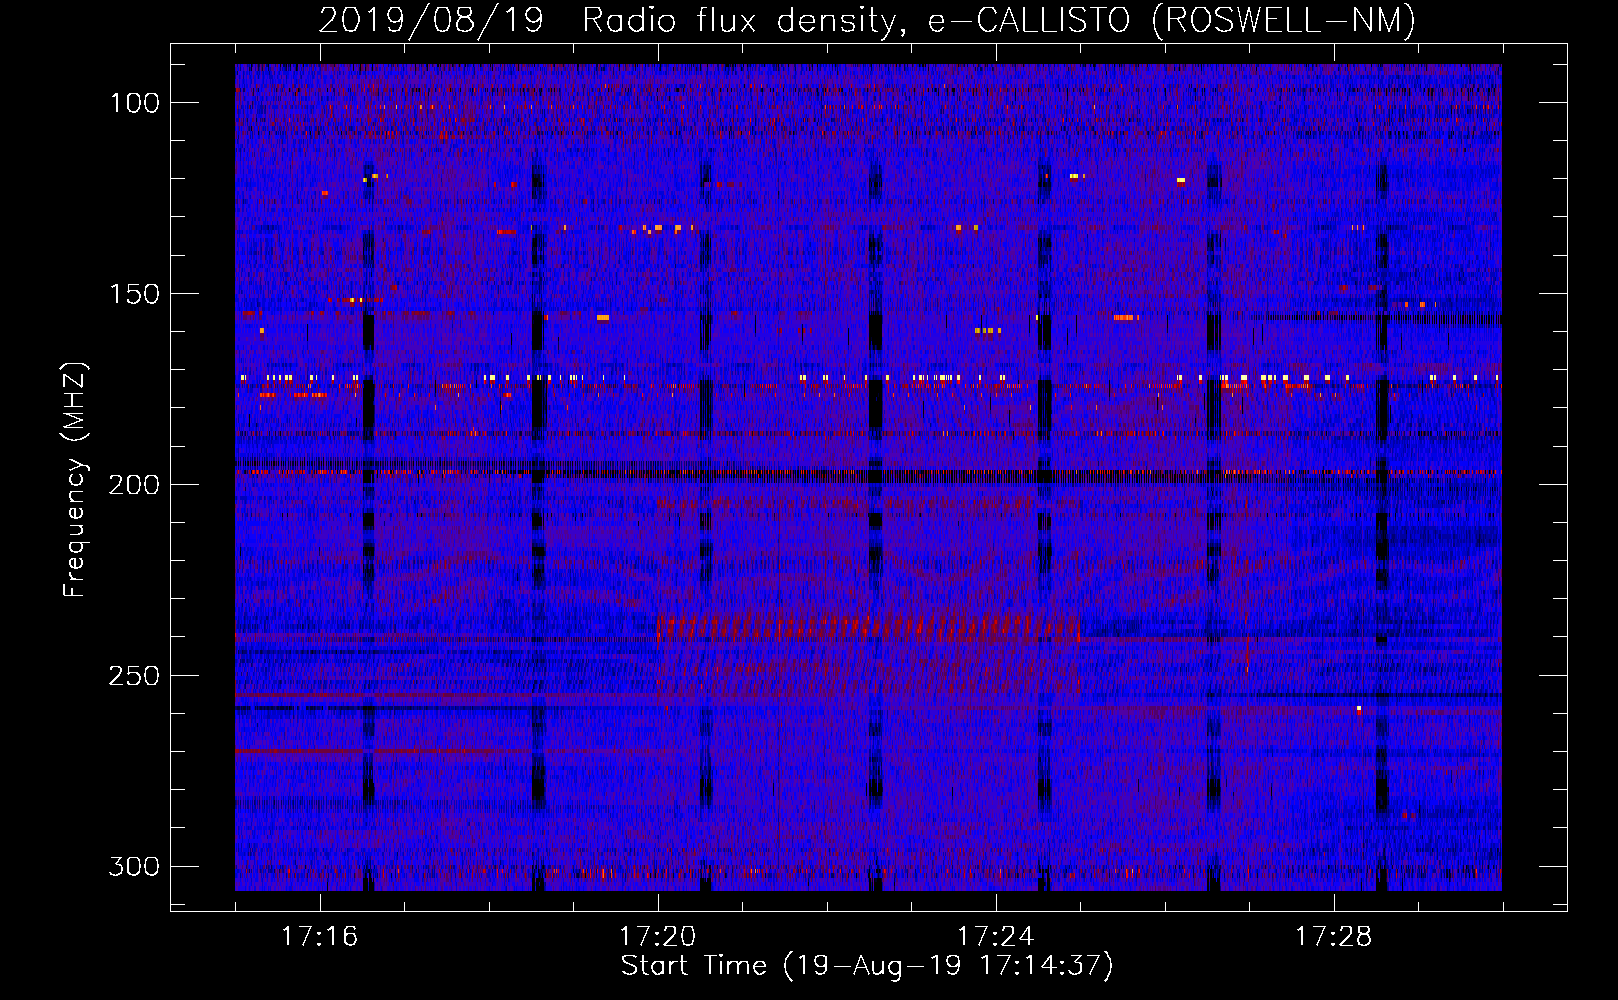Click the '250' frequency tick label

pyautogui.click(x=135, y=676)
